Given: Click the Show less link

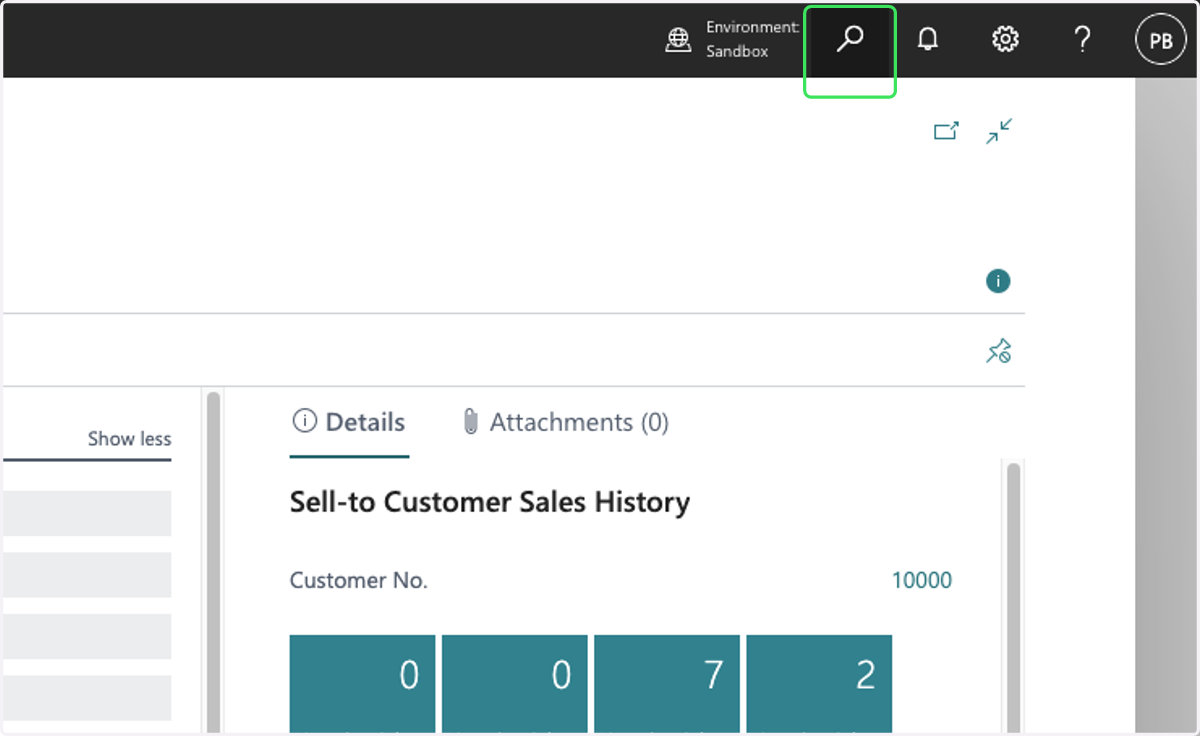Looking at the screenshot, I should point(129,438).
